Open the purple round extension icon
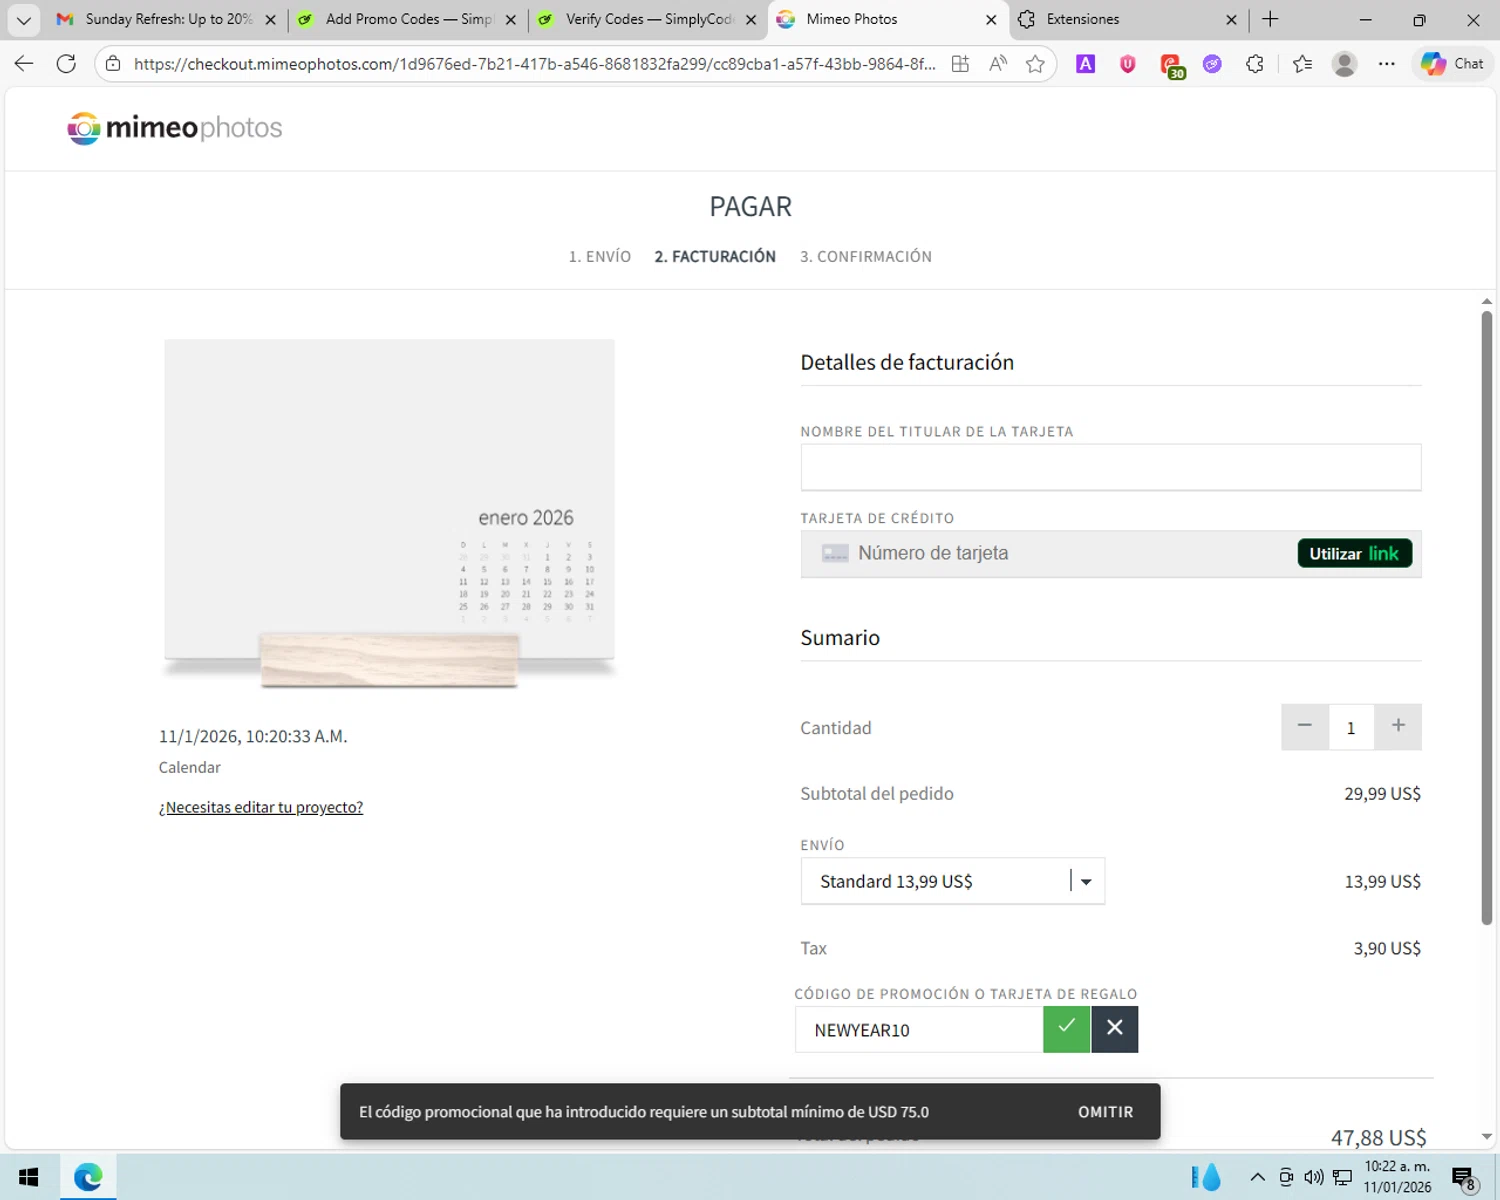The height and width of the screenshot is (1200, 1500). click(1212, 64)
